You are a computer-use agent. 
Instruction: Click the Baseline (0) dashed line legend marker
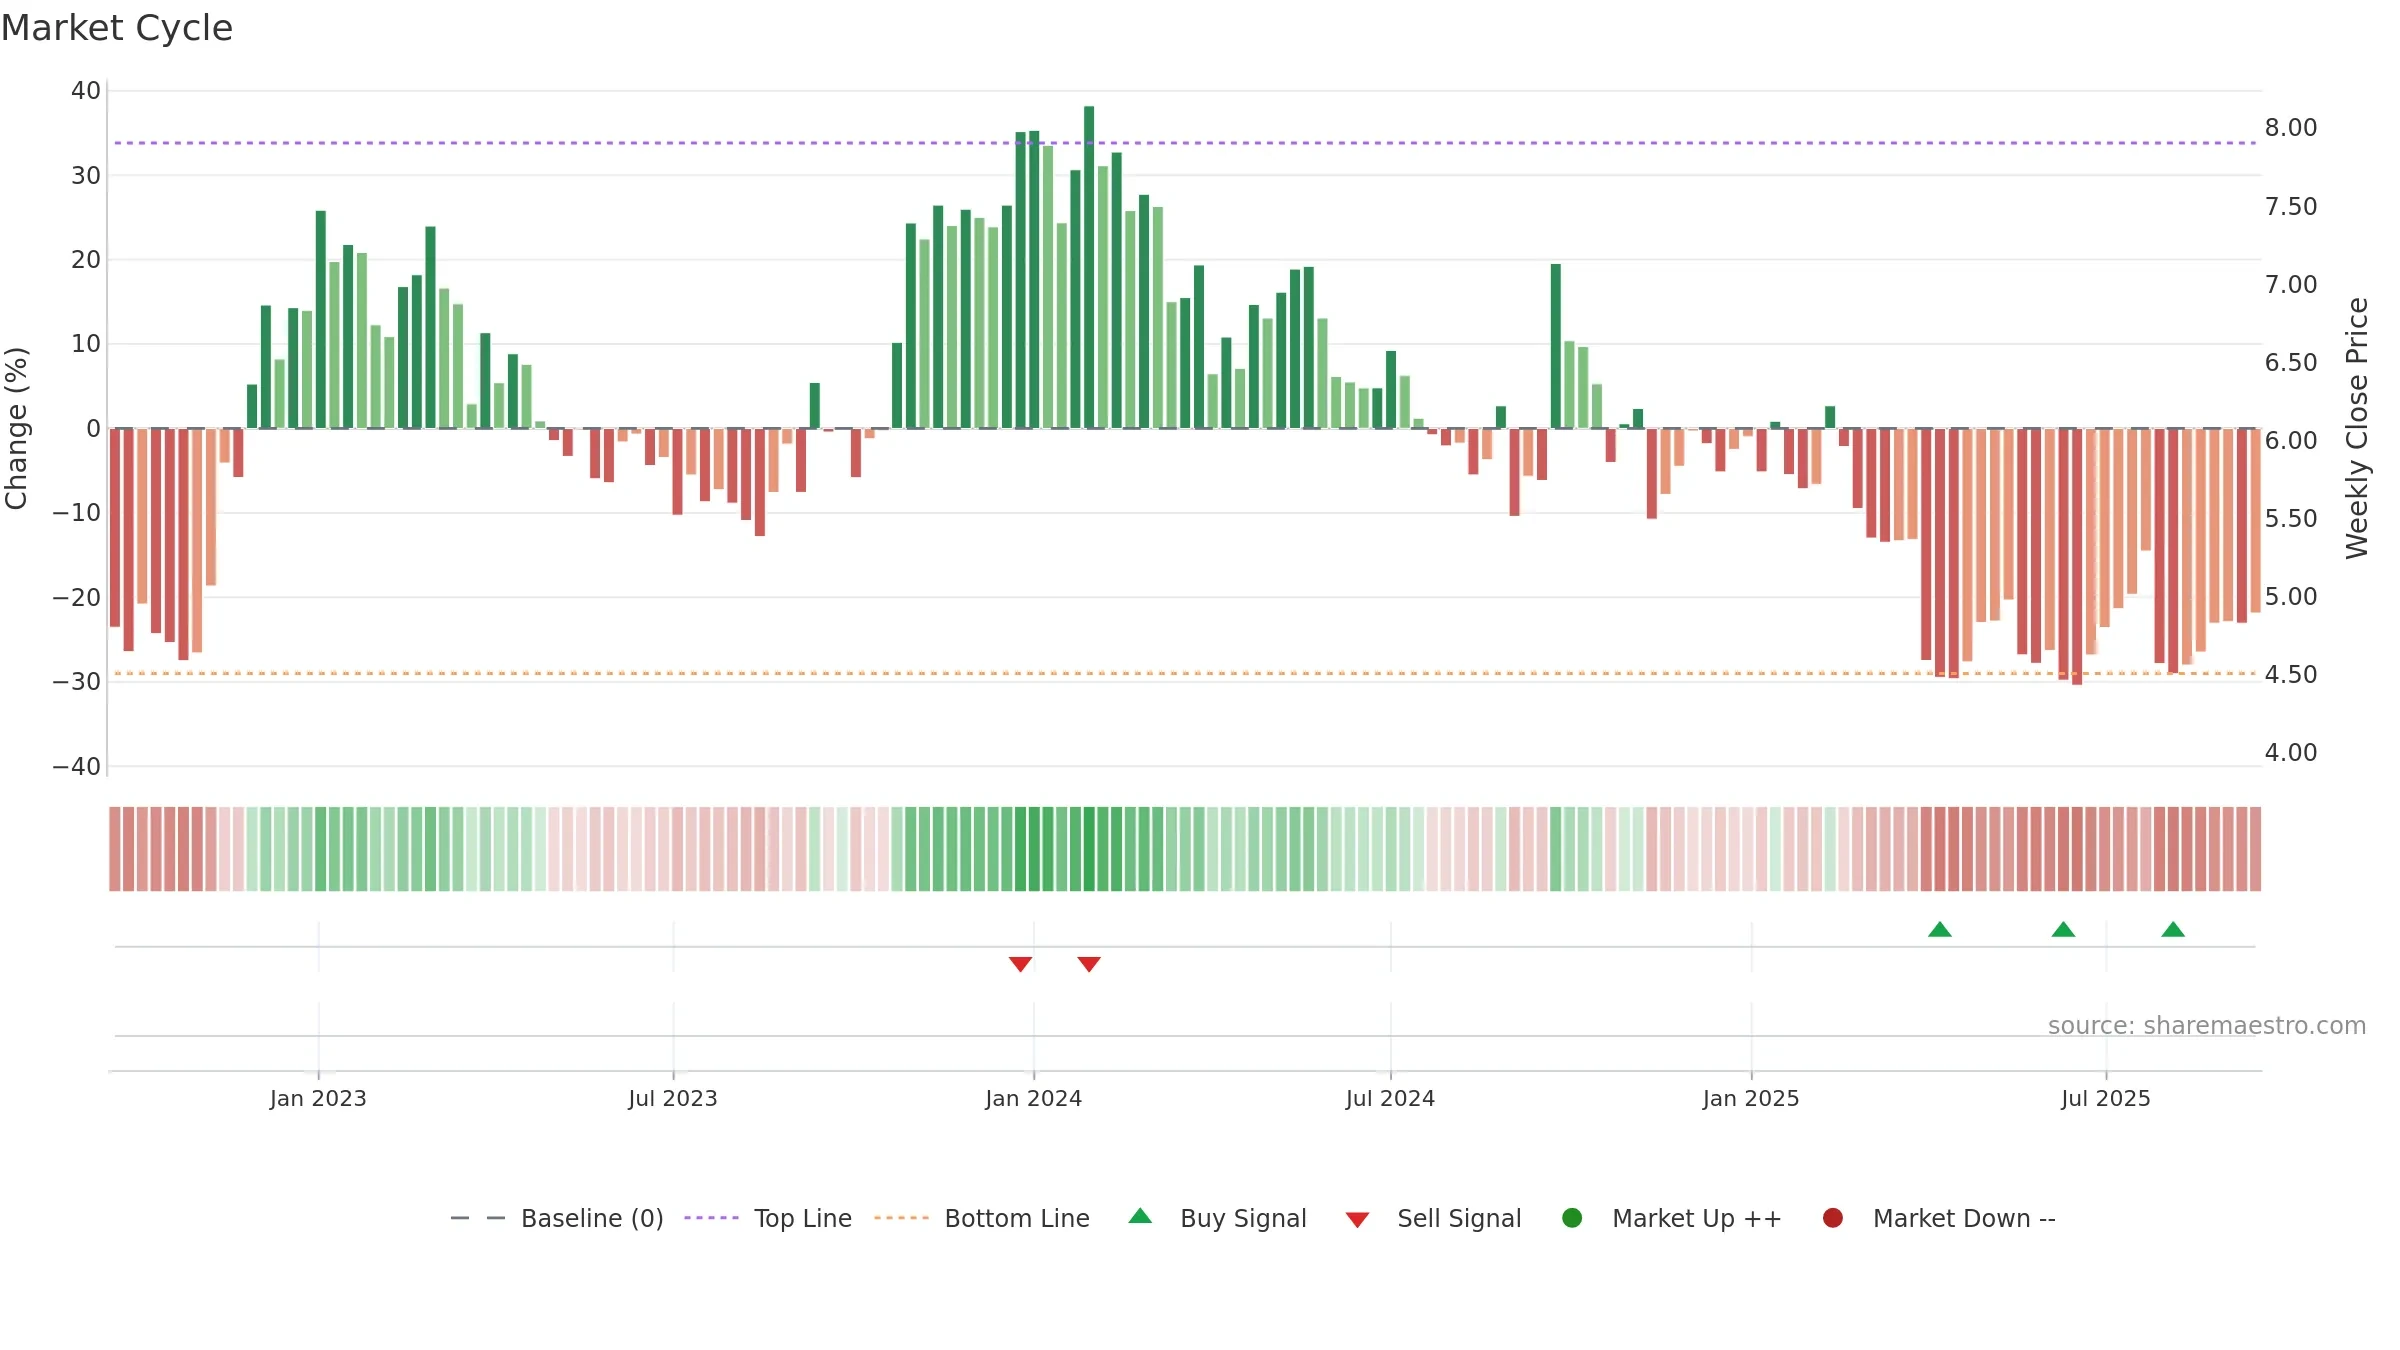(x=478, y=1218)
